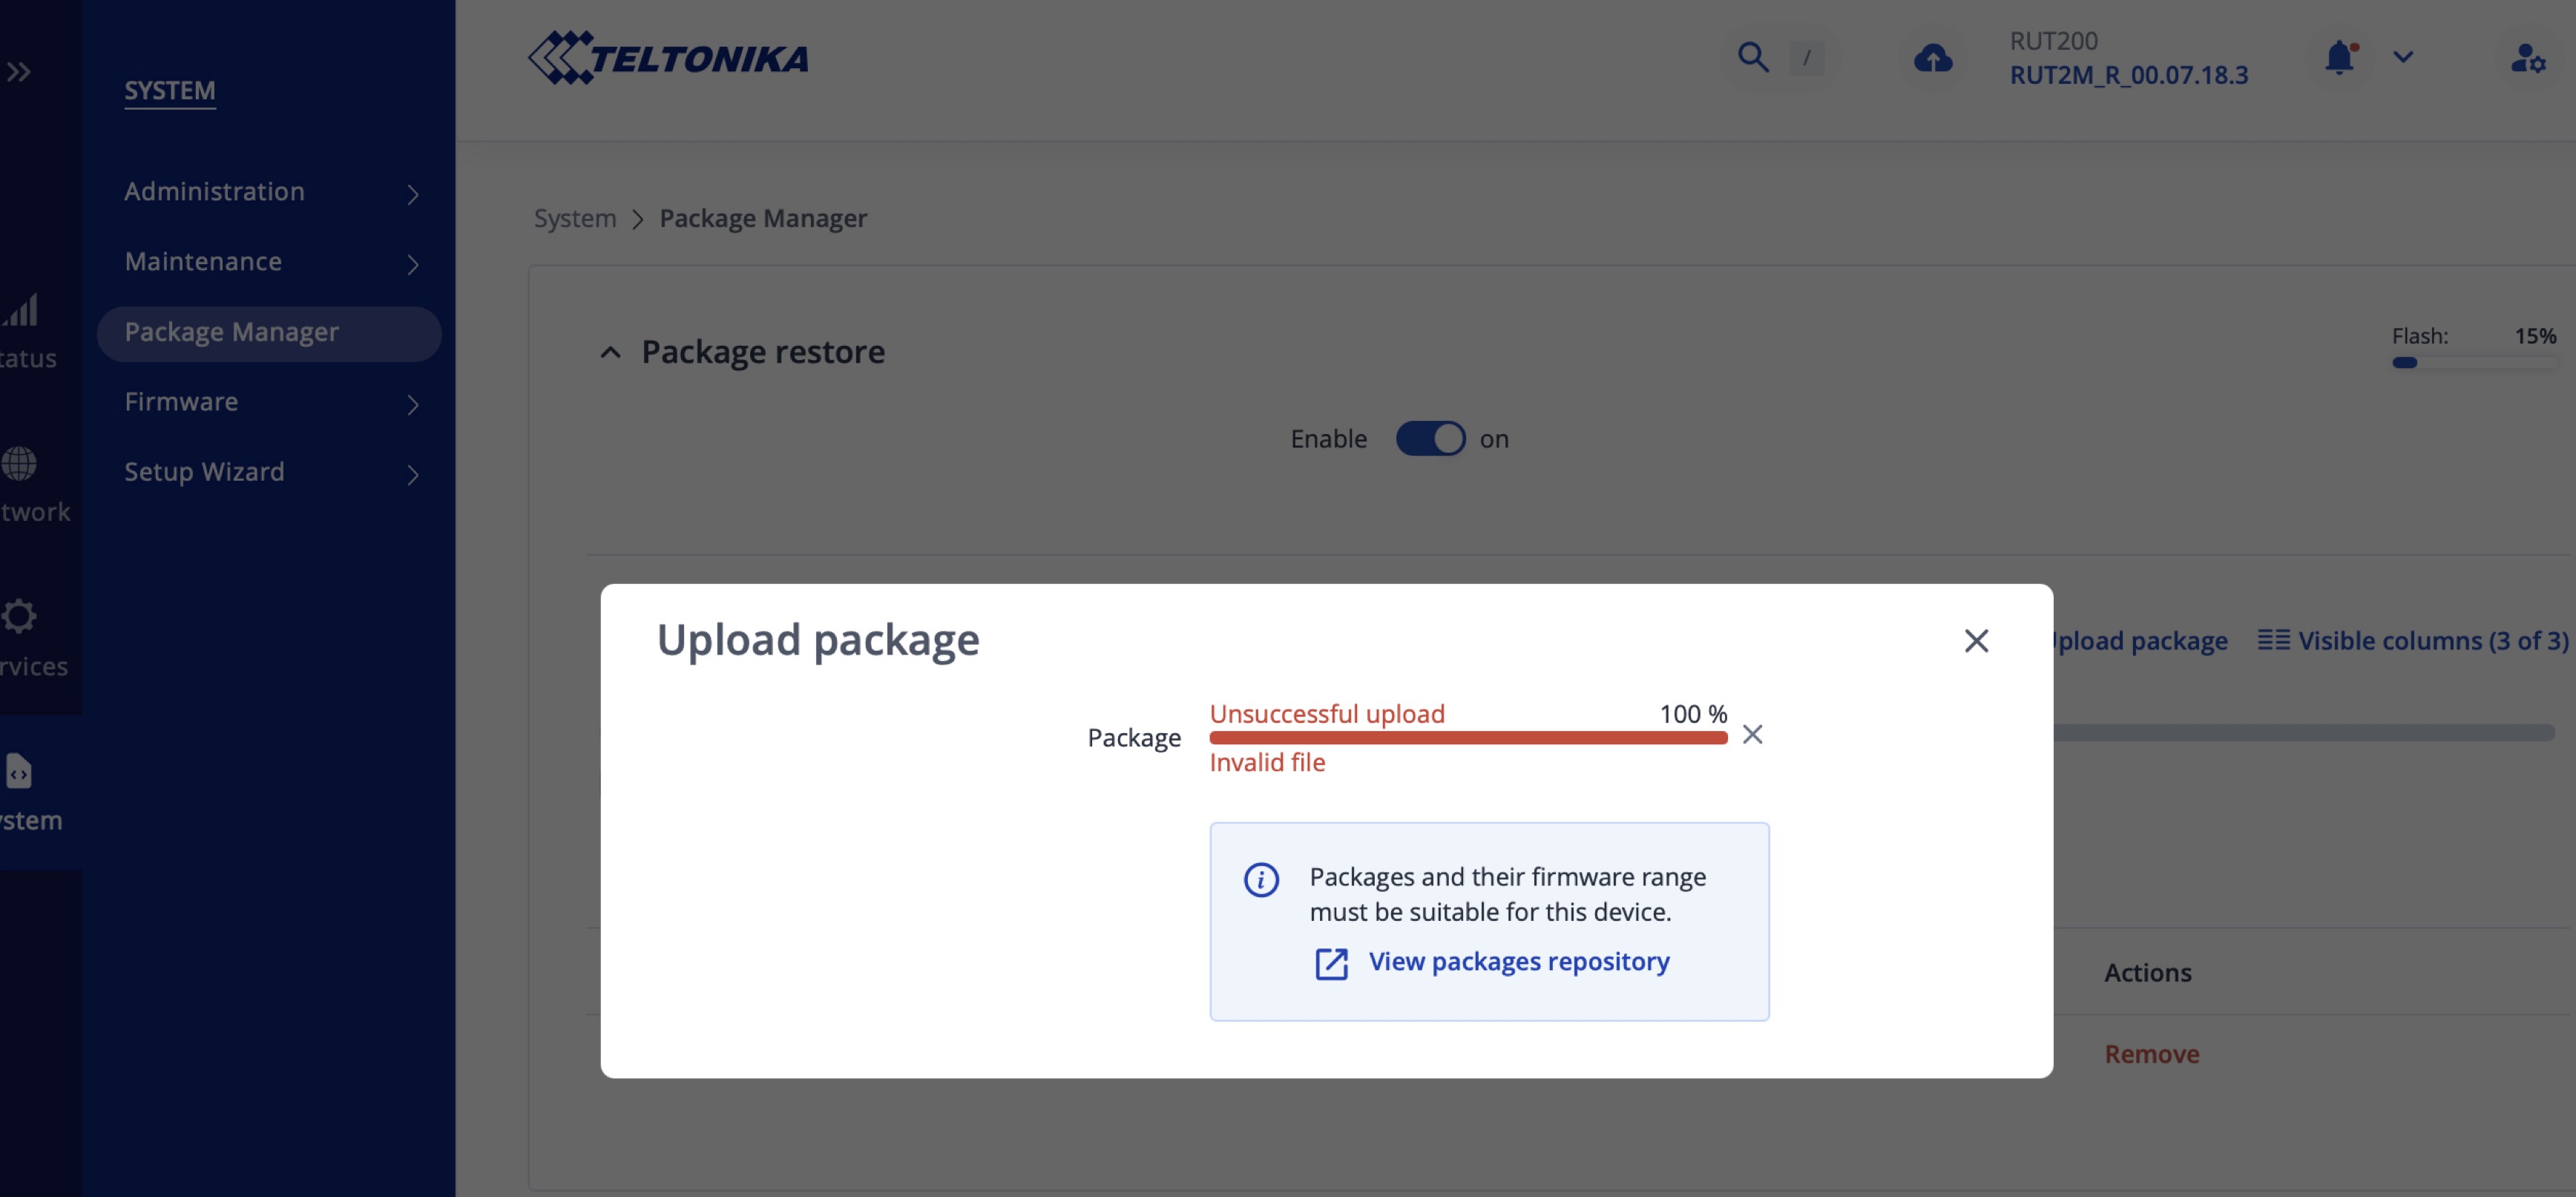Viewport: 2576px width, 1197px height.
Task: Click the red Remove action
Action: click(x=2151, y=1054)
